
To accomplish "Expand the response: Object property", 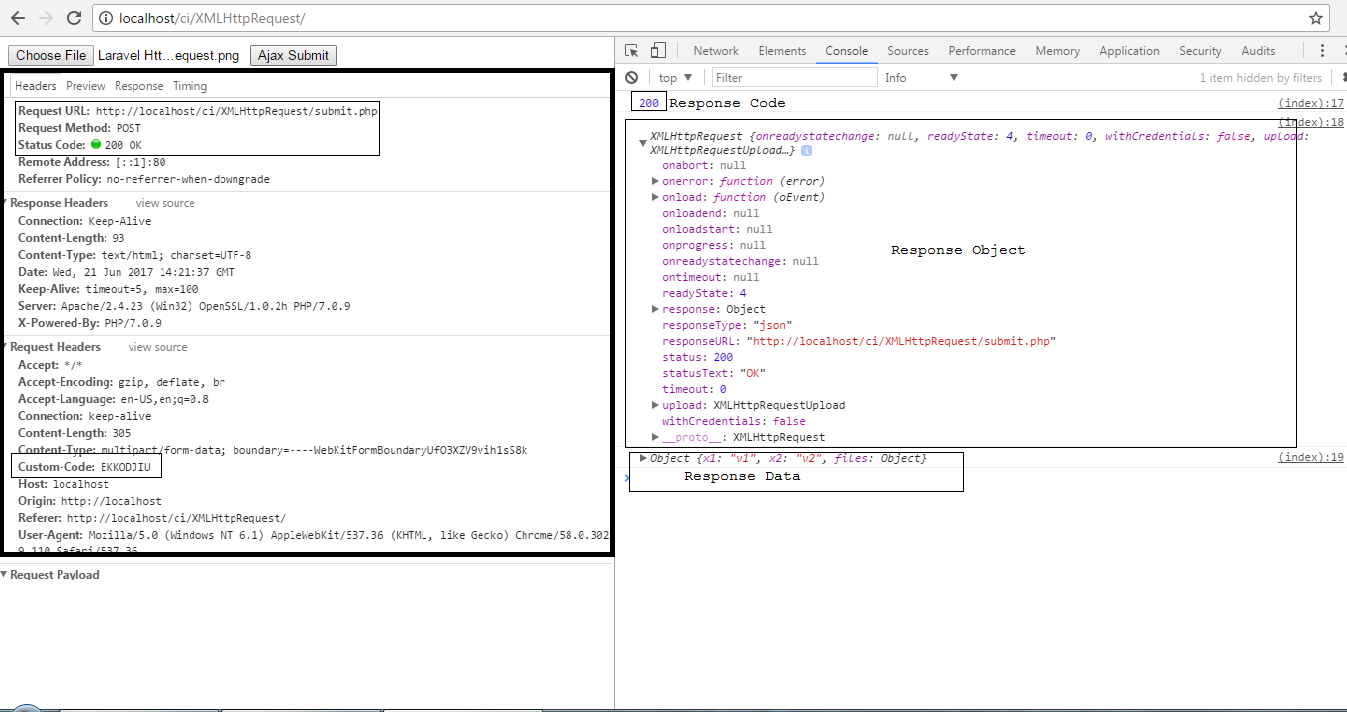I will [655, 309].
